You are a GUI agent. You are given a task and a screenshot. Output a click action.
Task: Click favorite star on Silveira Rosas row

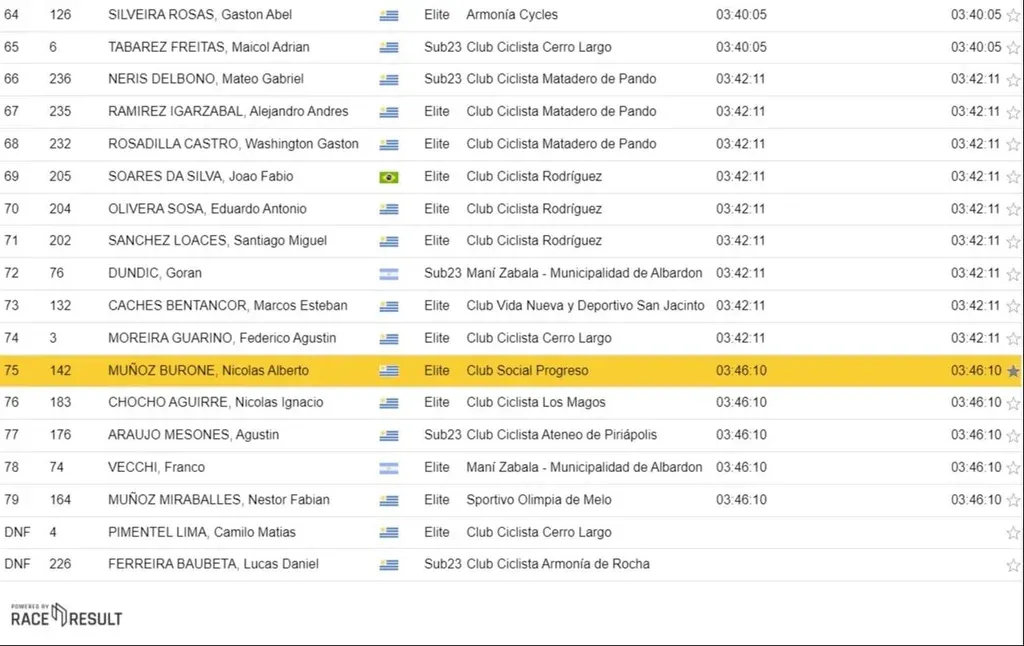click(x=1013, y=15)
